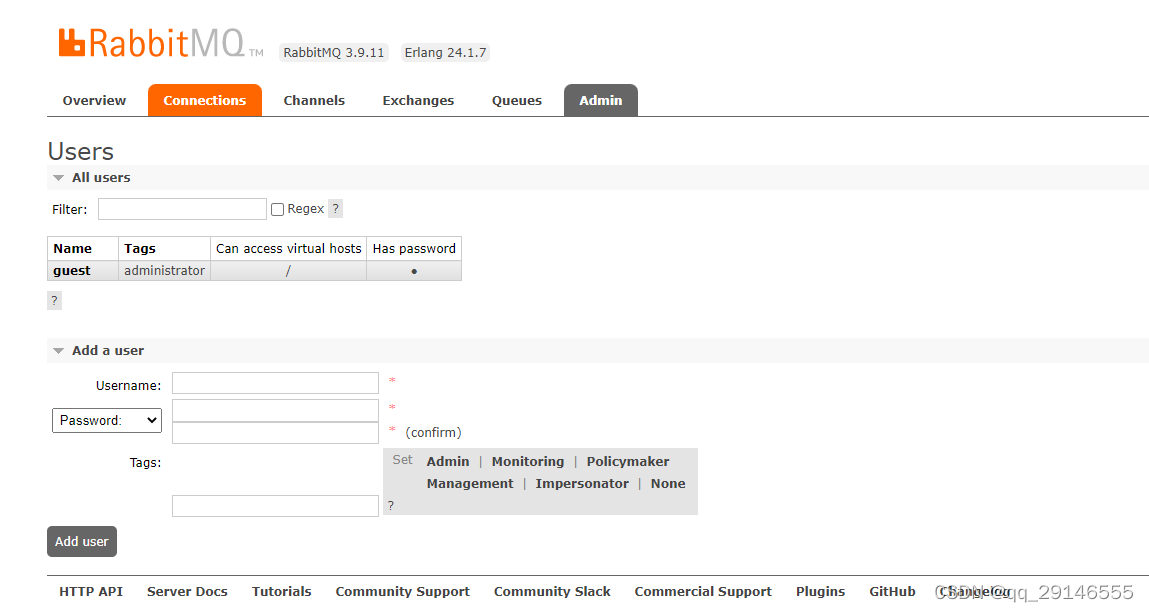Open Server Docs footer link
The image size is (1149, 612).
(x=187, y=591)
